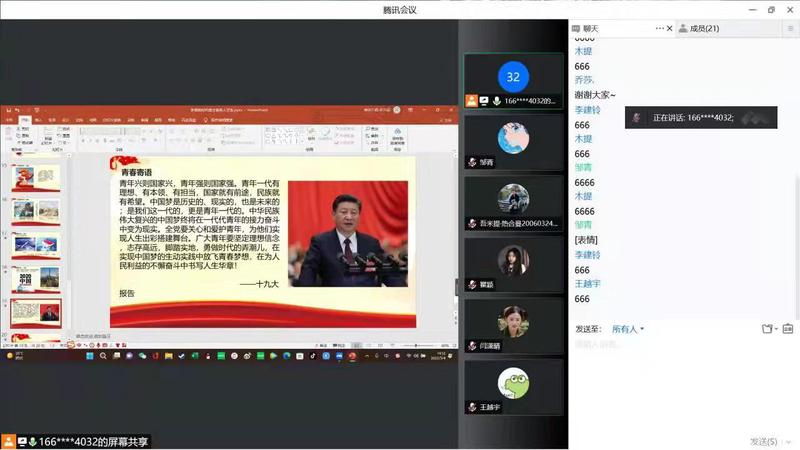
Task: Click the search icon in shared taskbar
Action: click(x=102, y=355)
